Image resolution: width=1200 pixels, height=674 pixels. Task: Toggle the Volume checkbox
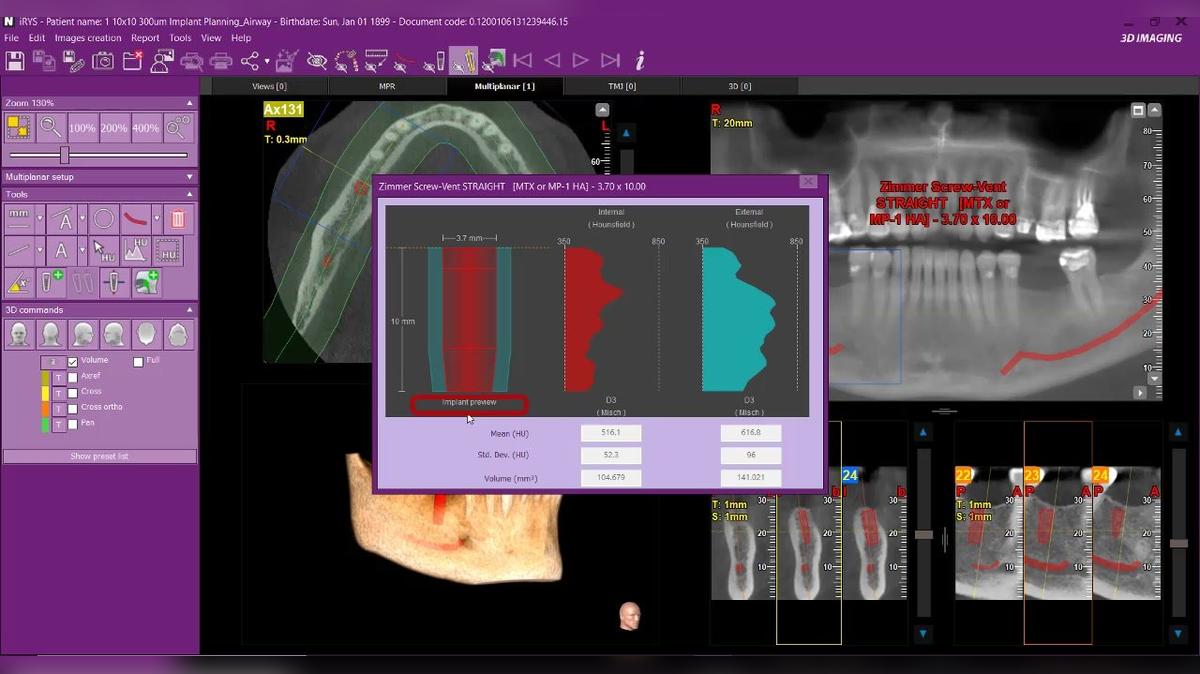pos(72,361)
